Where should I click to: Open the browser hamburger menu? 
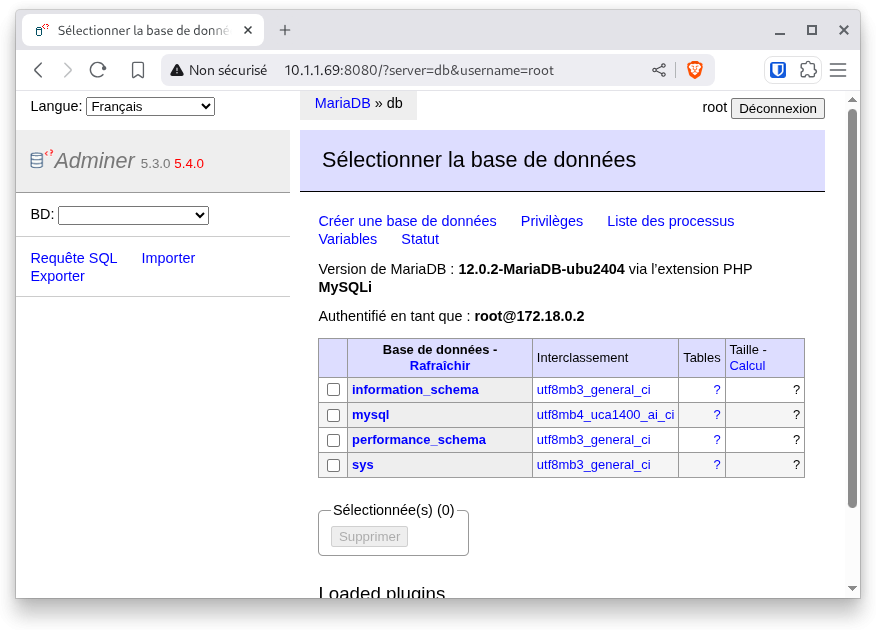(x=837, y=70)
